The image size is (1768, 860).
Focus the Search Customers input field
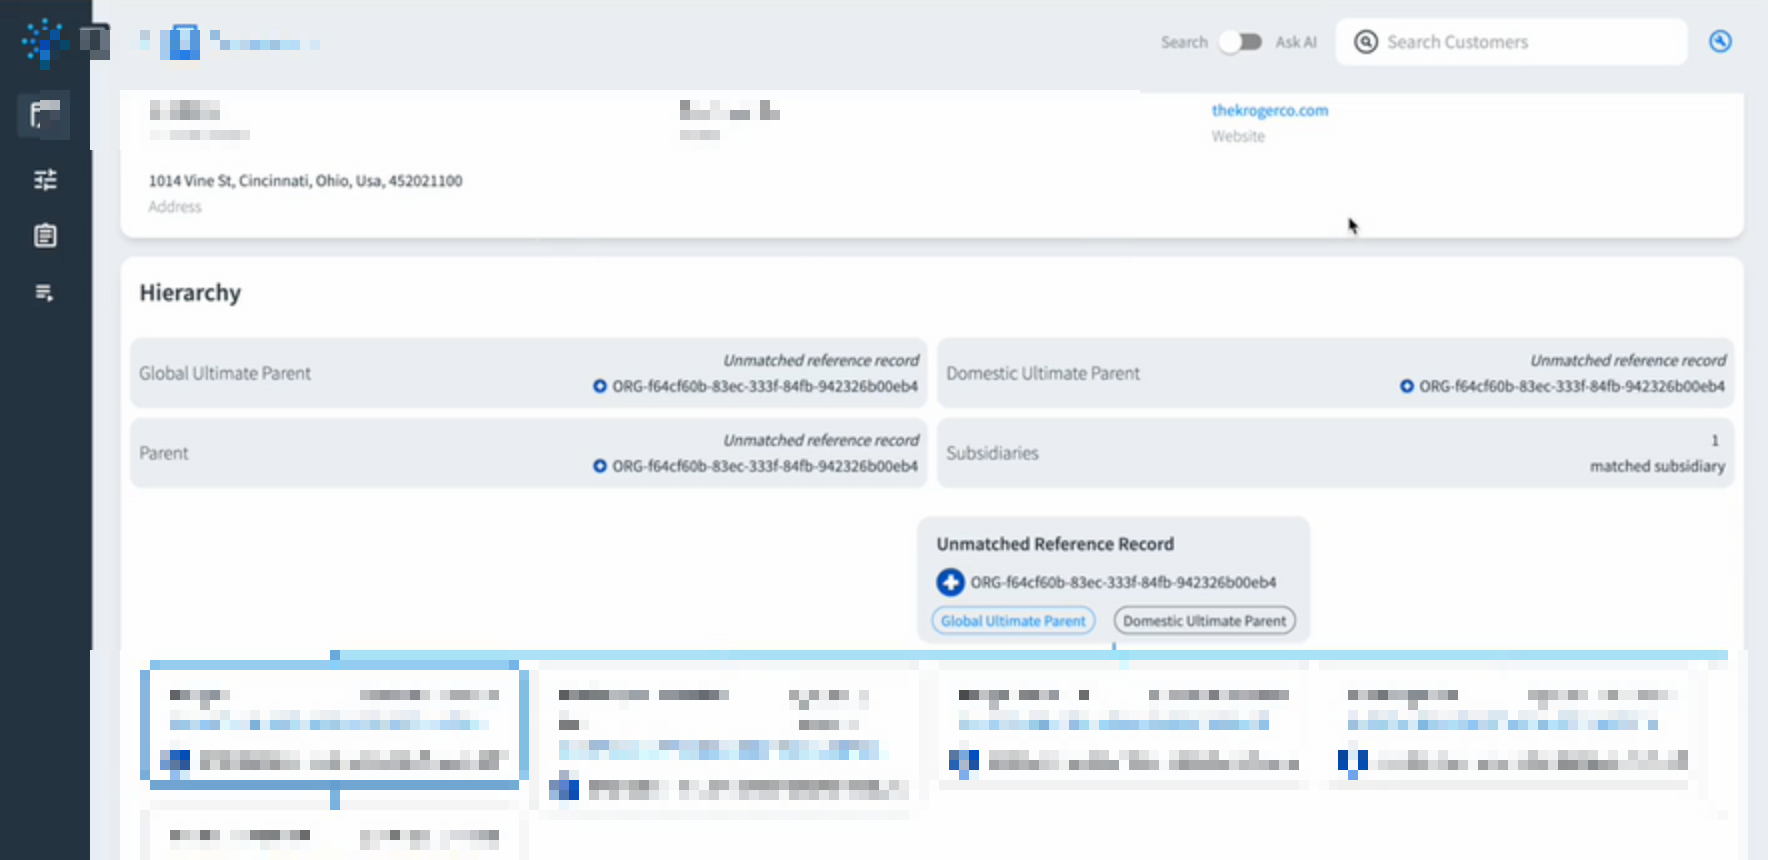[1512, 42]
